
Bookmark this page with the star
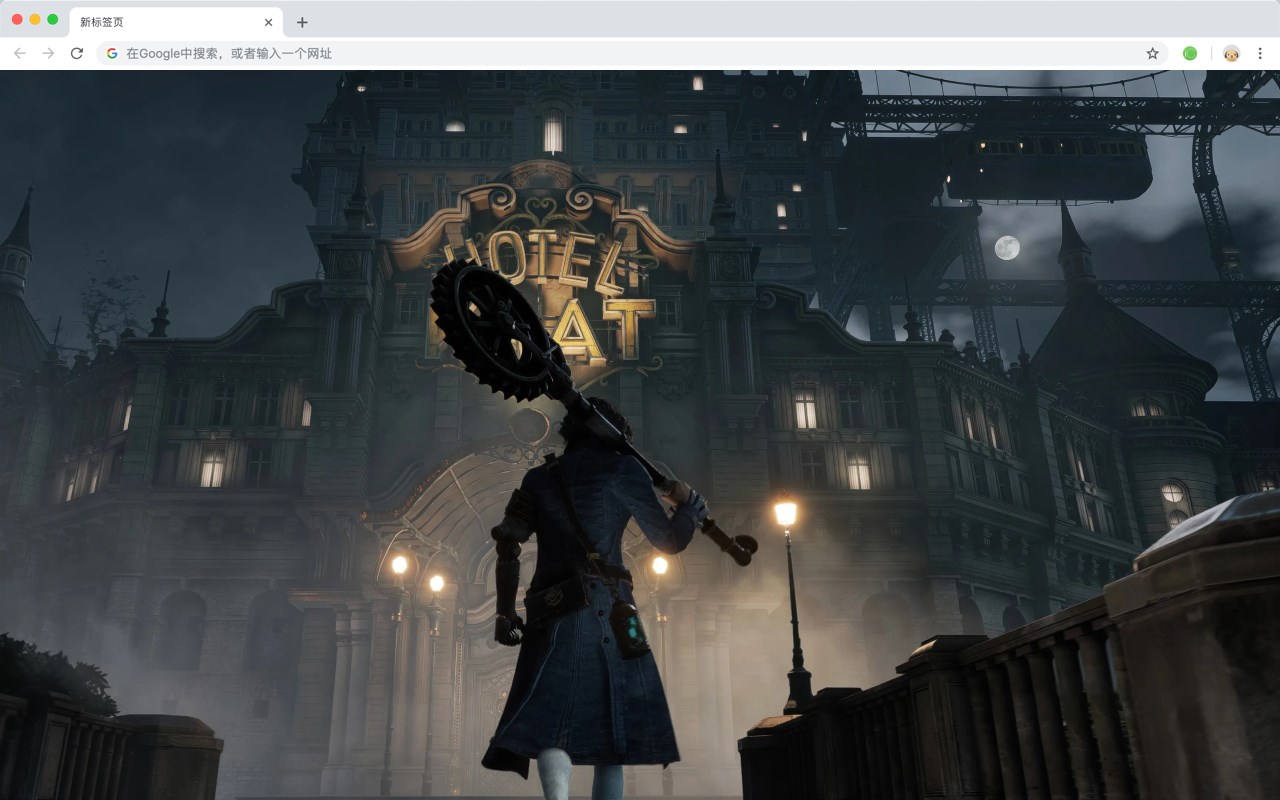pyautogui.click(x=1152, y=53)
